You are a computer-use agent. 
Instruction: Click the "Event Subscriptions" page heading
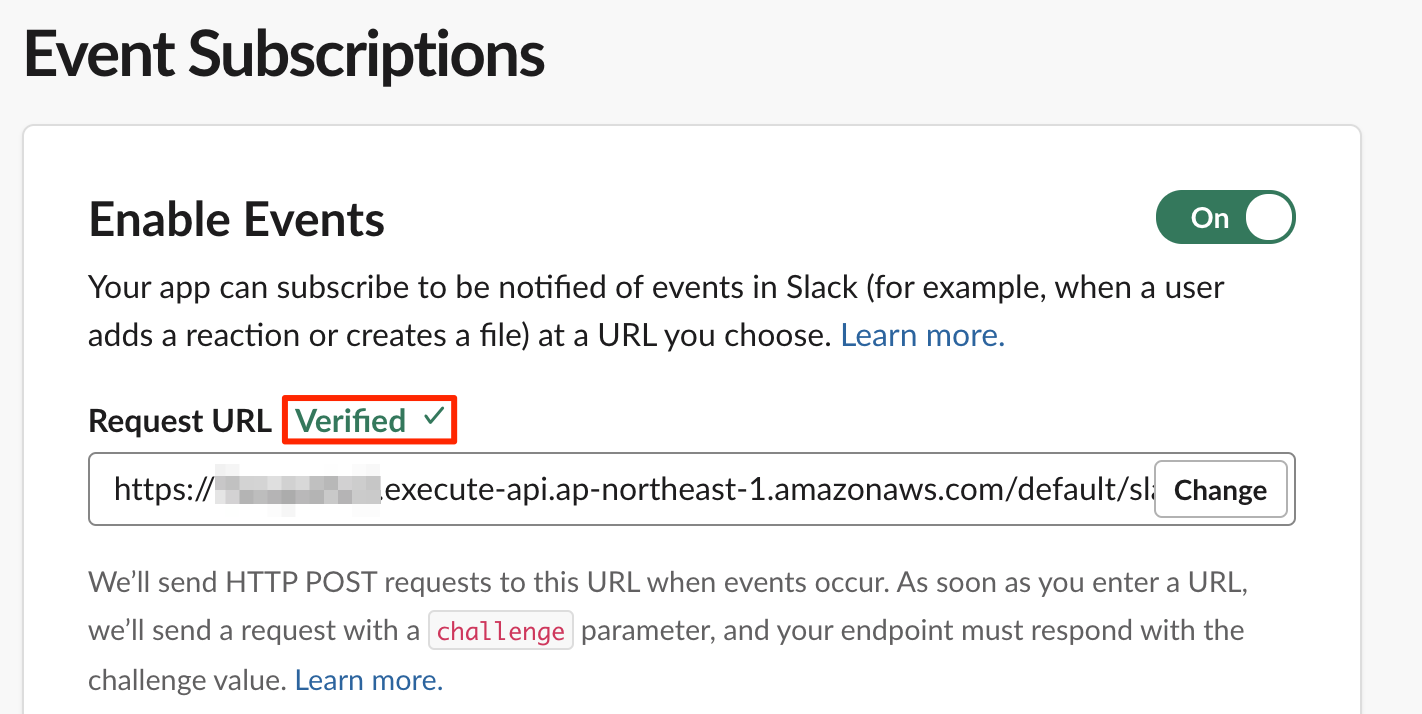tap(284, 54)
